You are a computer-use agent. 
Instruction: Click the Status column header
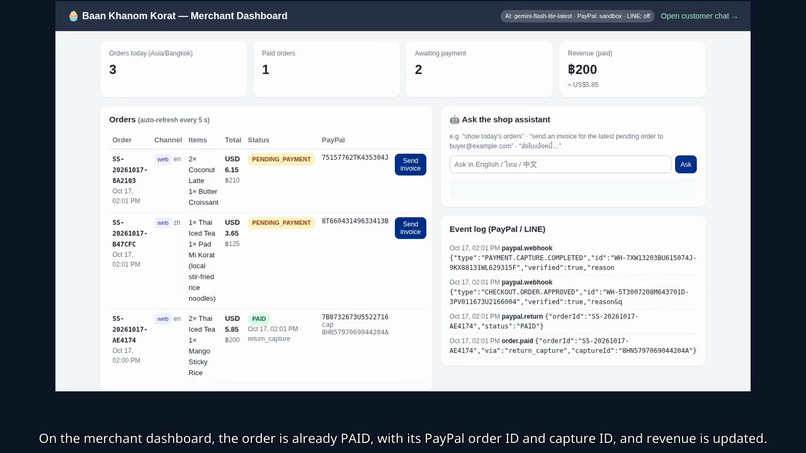[258, 140]
